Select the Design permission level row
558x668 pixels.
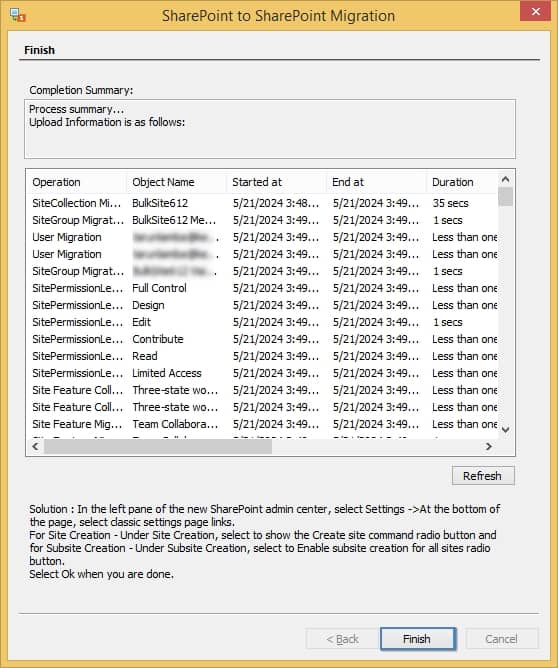tap(264, 305)
